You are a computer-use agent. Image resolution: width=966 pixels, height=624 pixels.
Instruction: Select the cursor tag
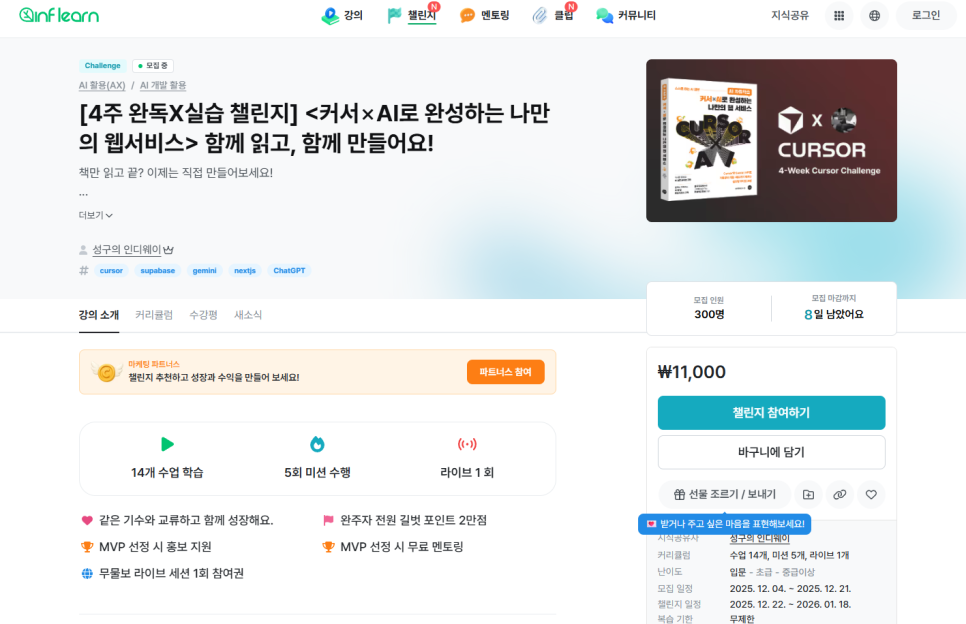[x=111, y=270]
